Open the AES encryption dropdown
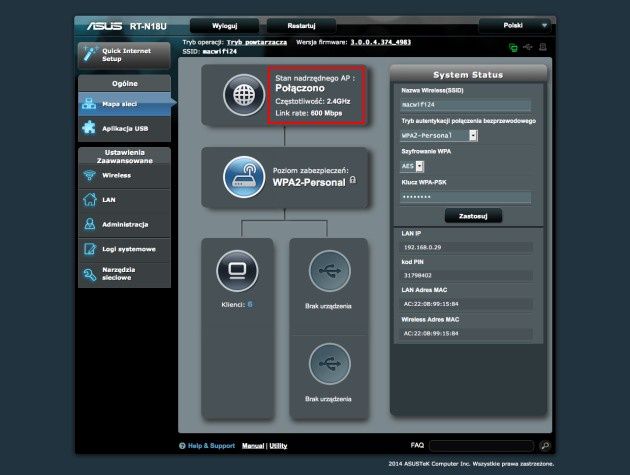Image resolution: width=630 pixels, height=475 pixels. [412, 166]
